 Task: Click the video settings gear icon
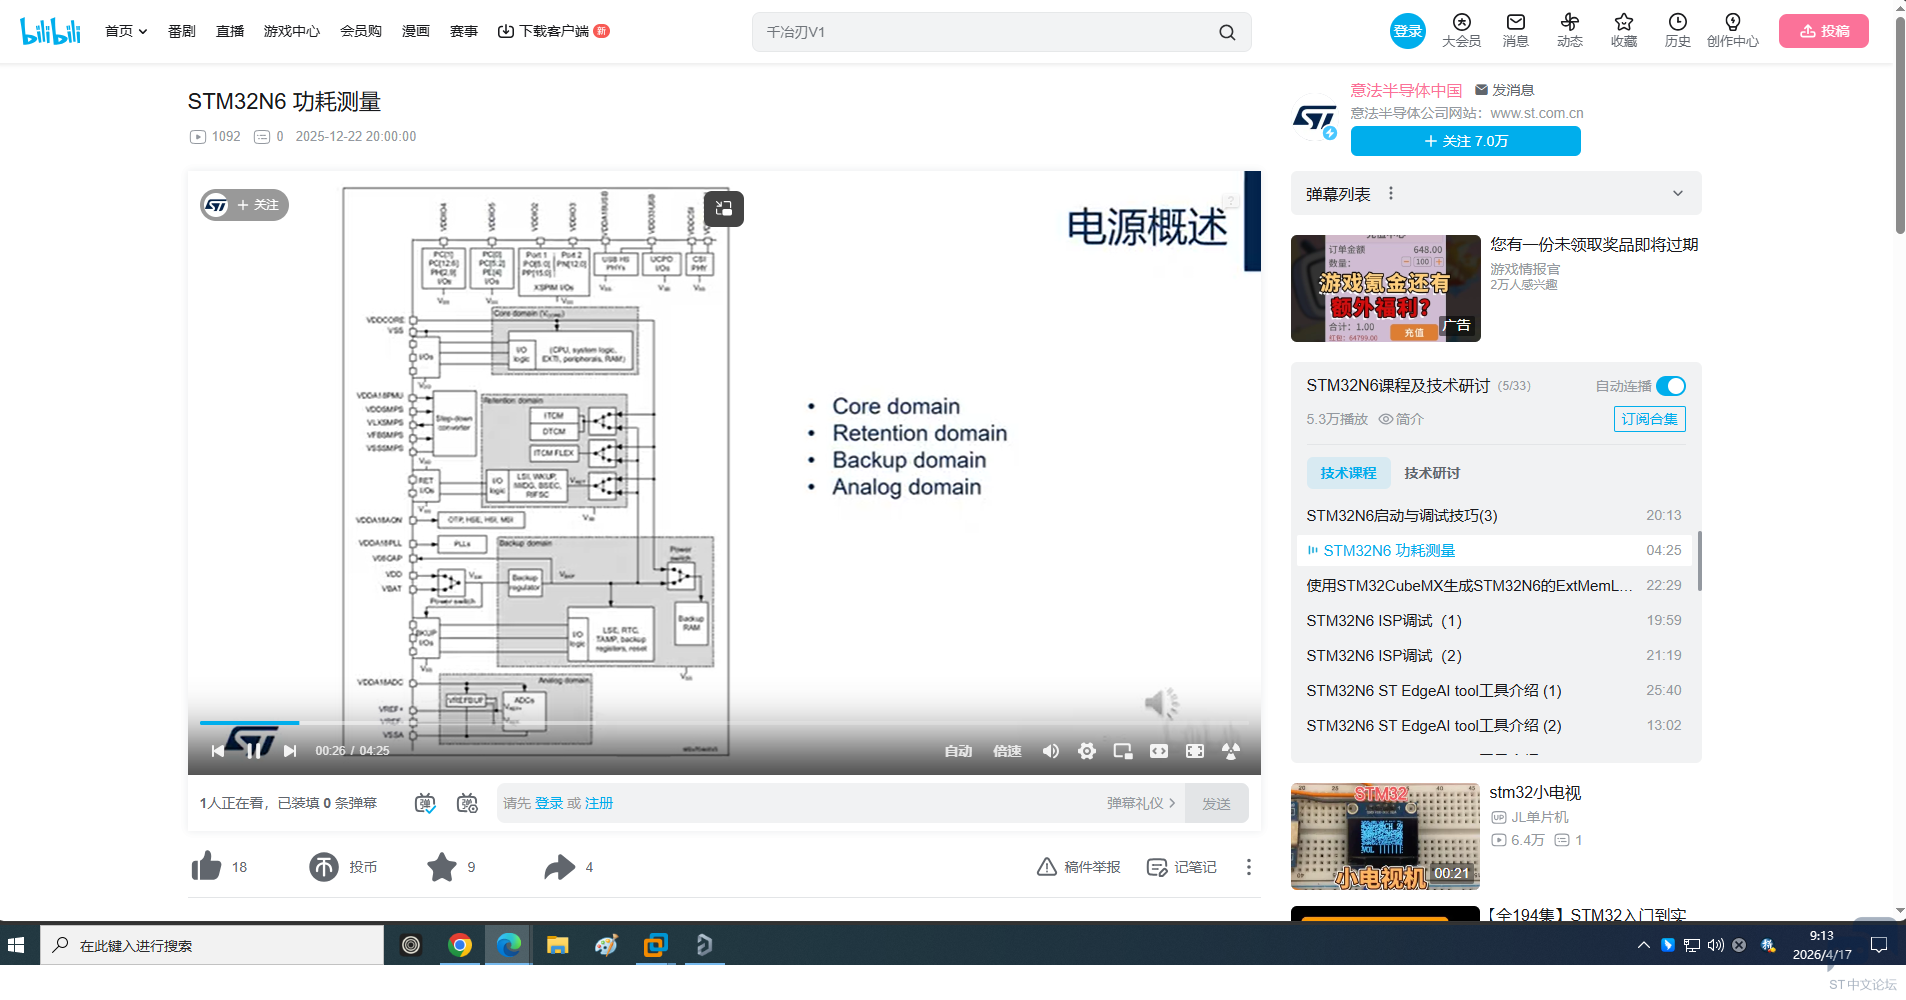coord(1087,751)
